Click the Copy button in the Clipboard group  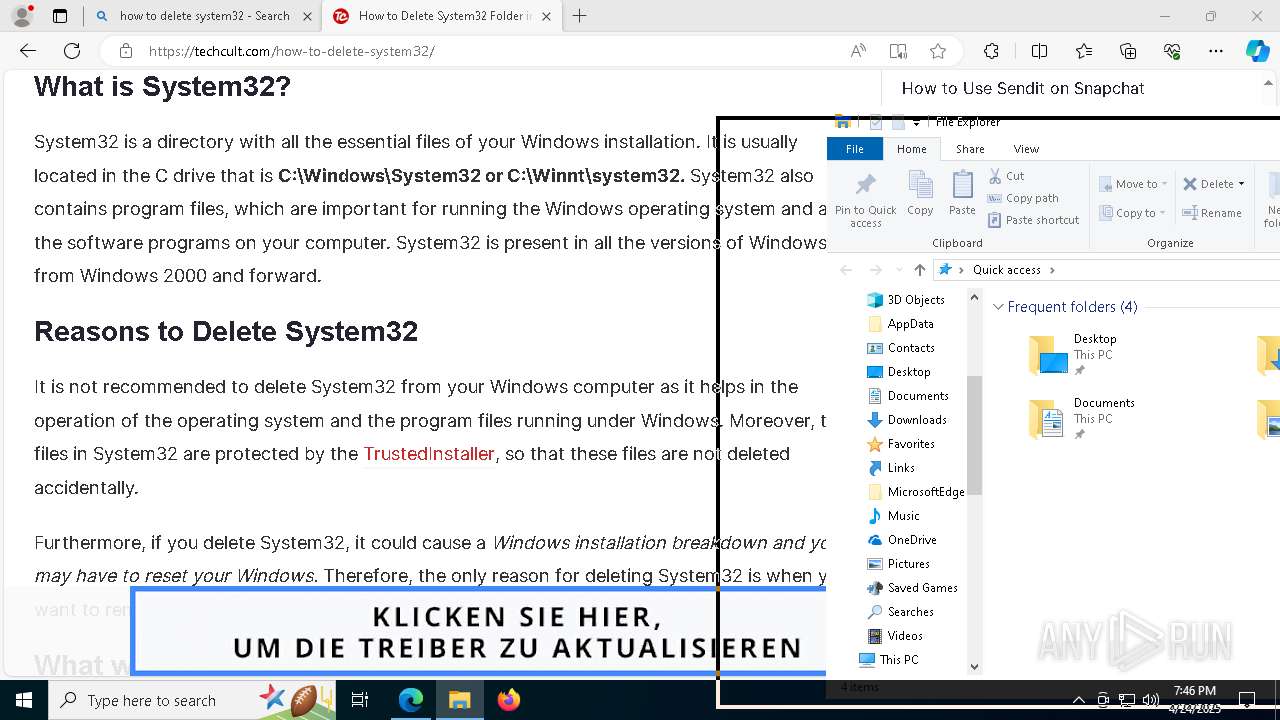point(920,194)
